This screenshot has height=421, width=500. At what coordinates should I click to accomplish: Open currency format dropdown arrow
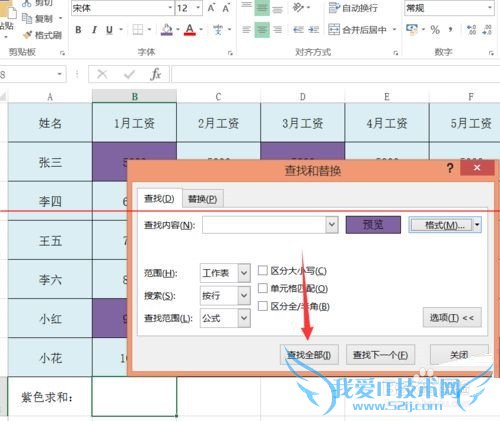(423, 30)
